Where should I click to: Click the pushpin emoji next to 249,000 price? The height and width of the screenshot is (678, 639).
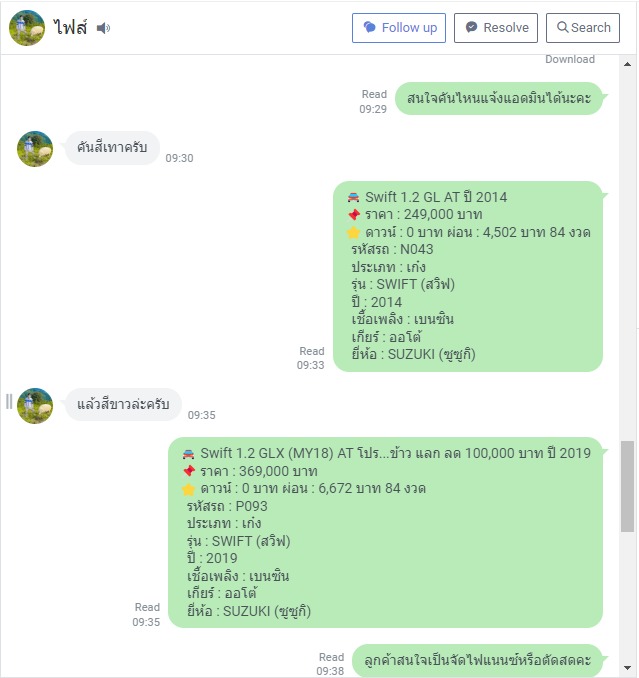click(354, 214)
